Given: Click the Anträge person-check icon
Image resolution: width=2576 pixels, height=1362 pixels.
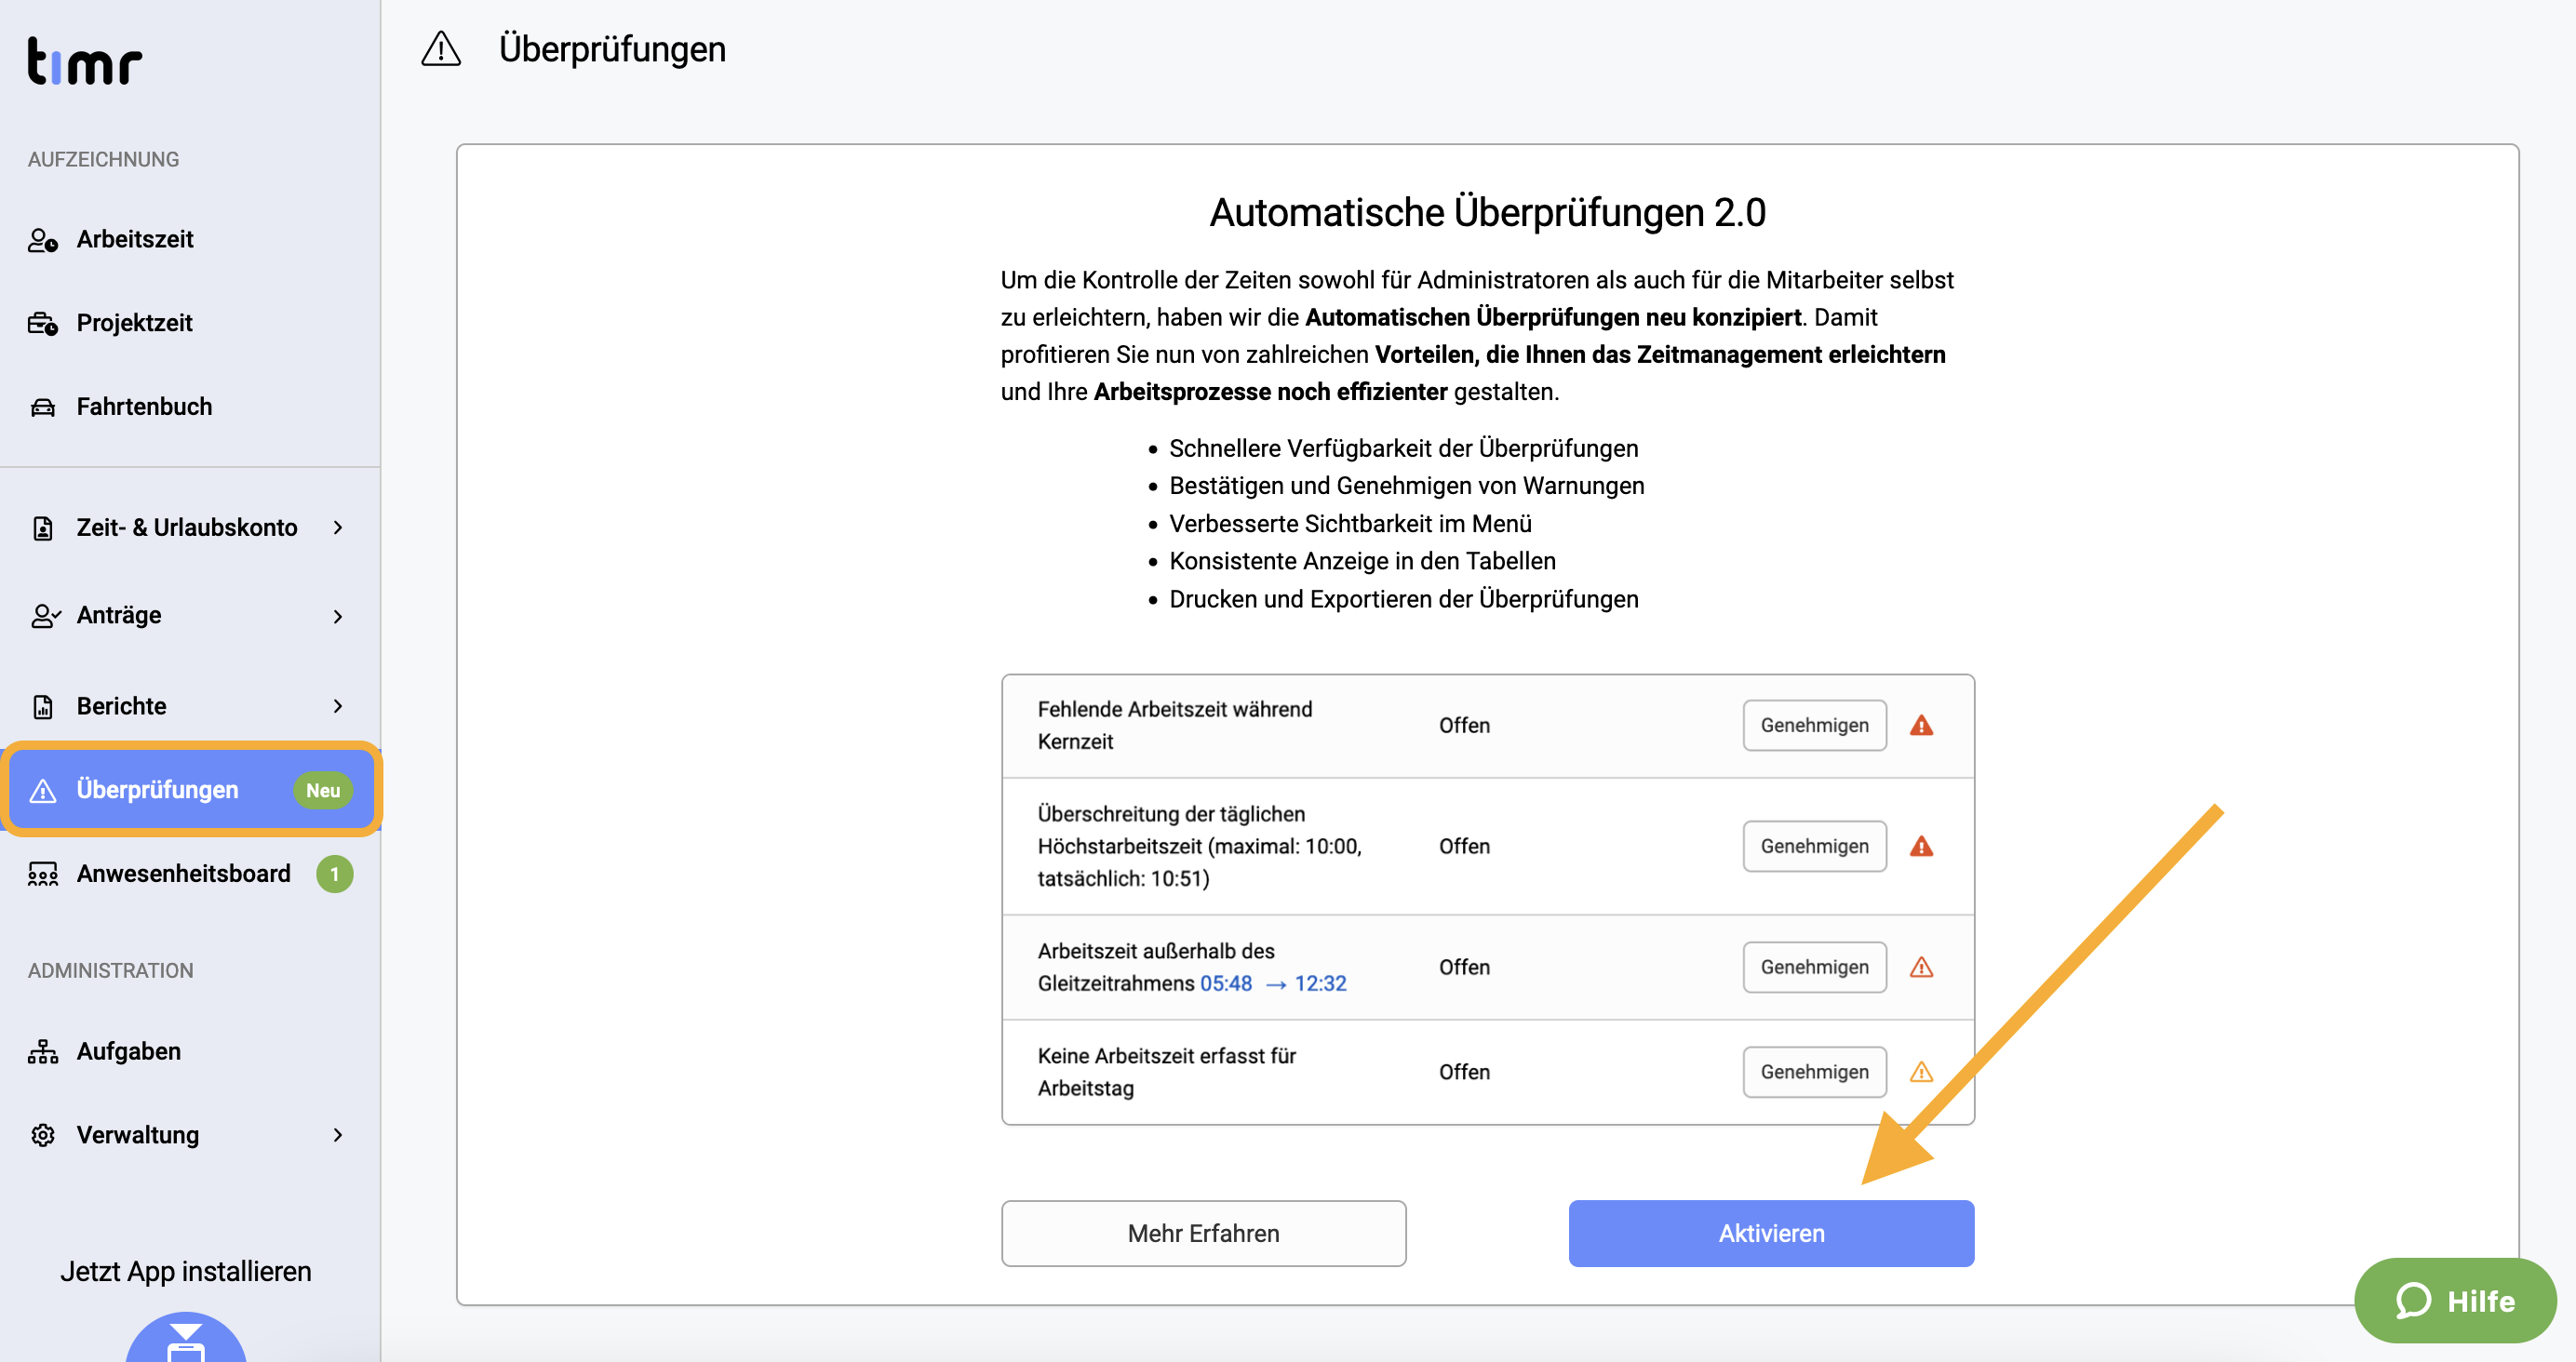Looking at the screenshot, I should [x=45, y=615].
